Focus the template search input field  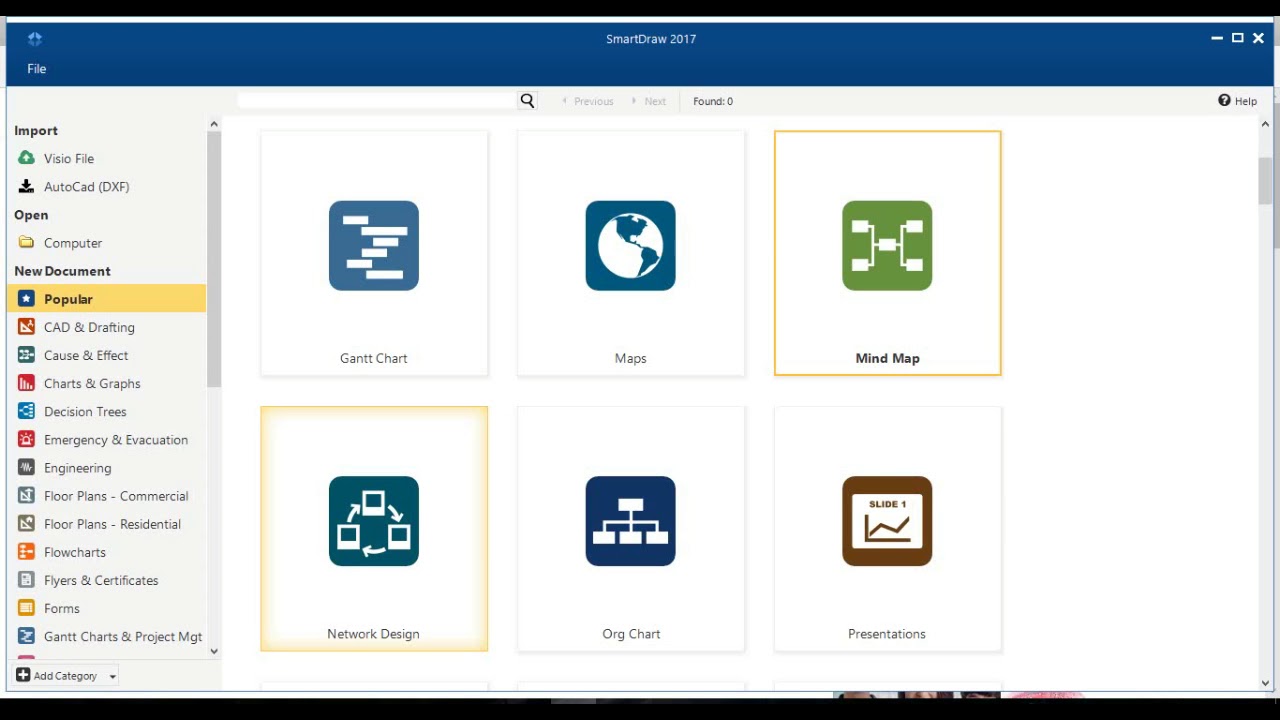pos(377,101)
